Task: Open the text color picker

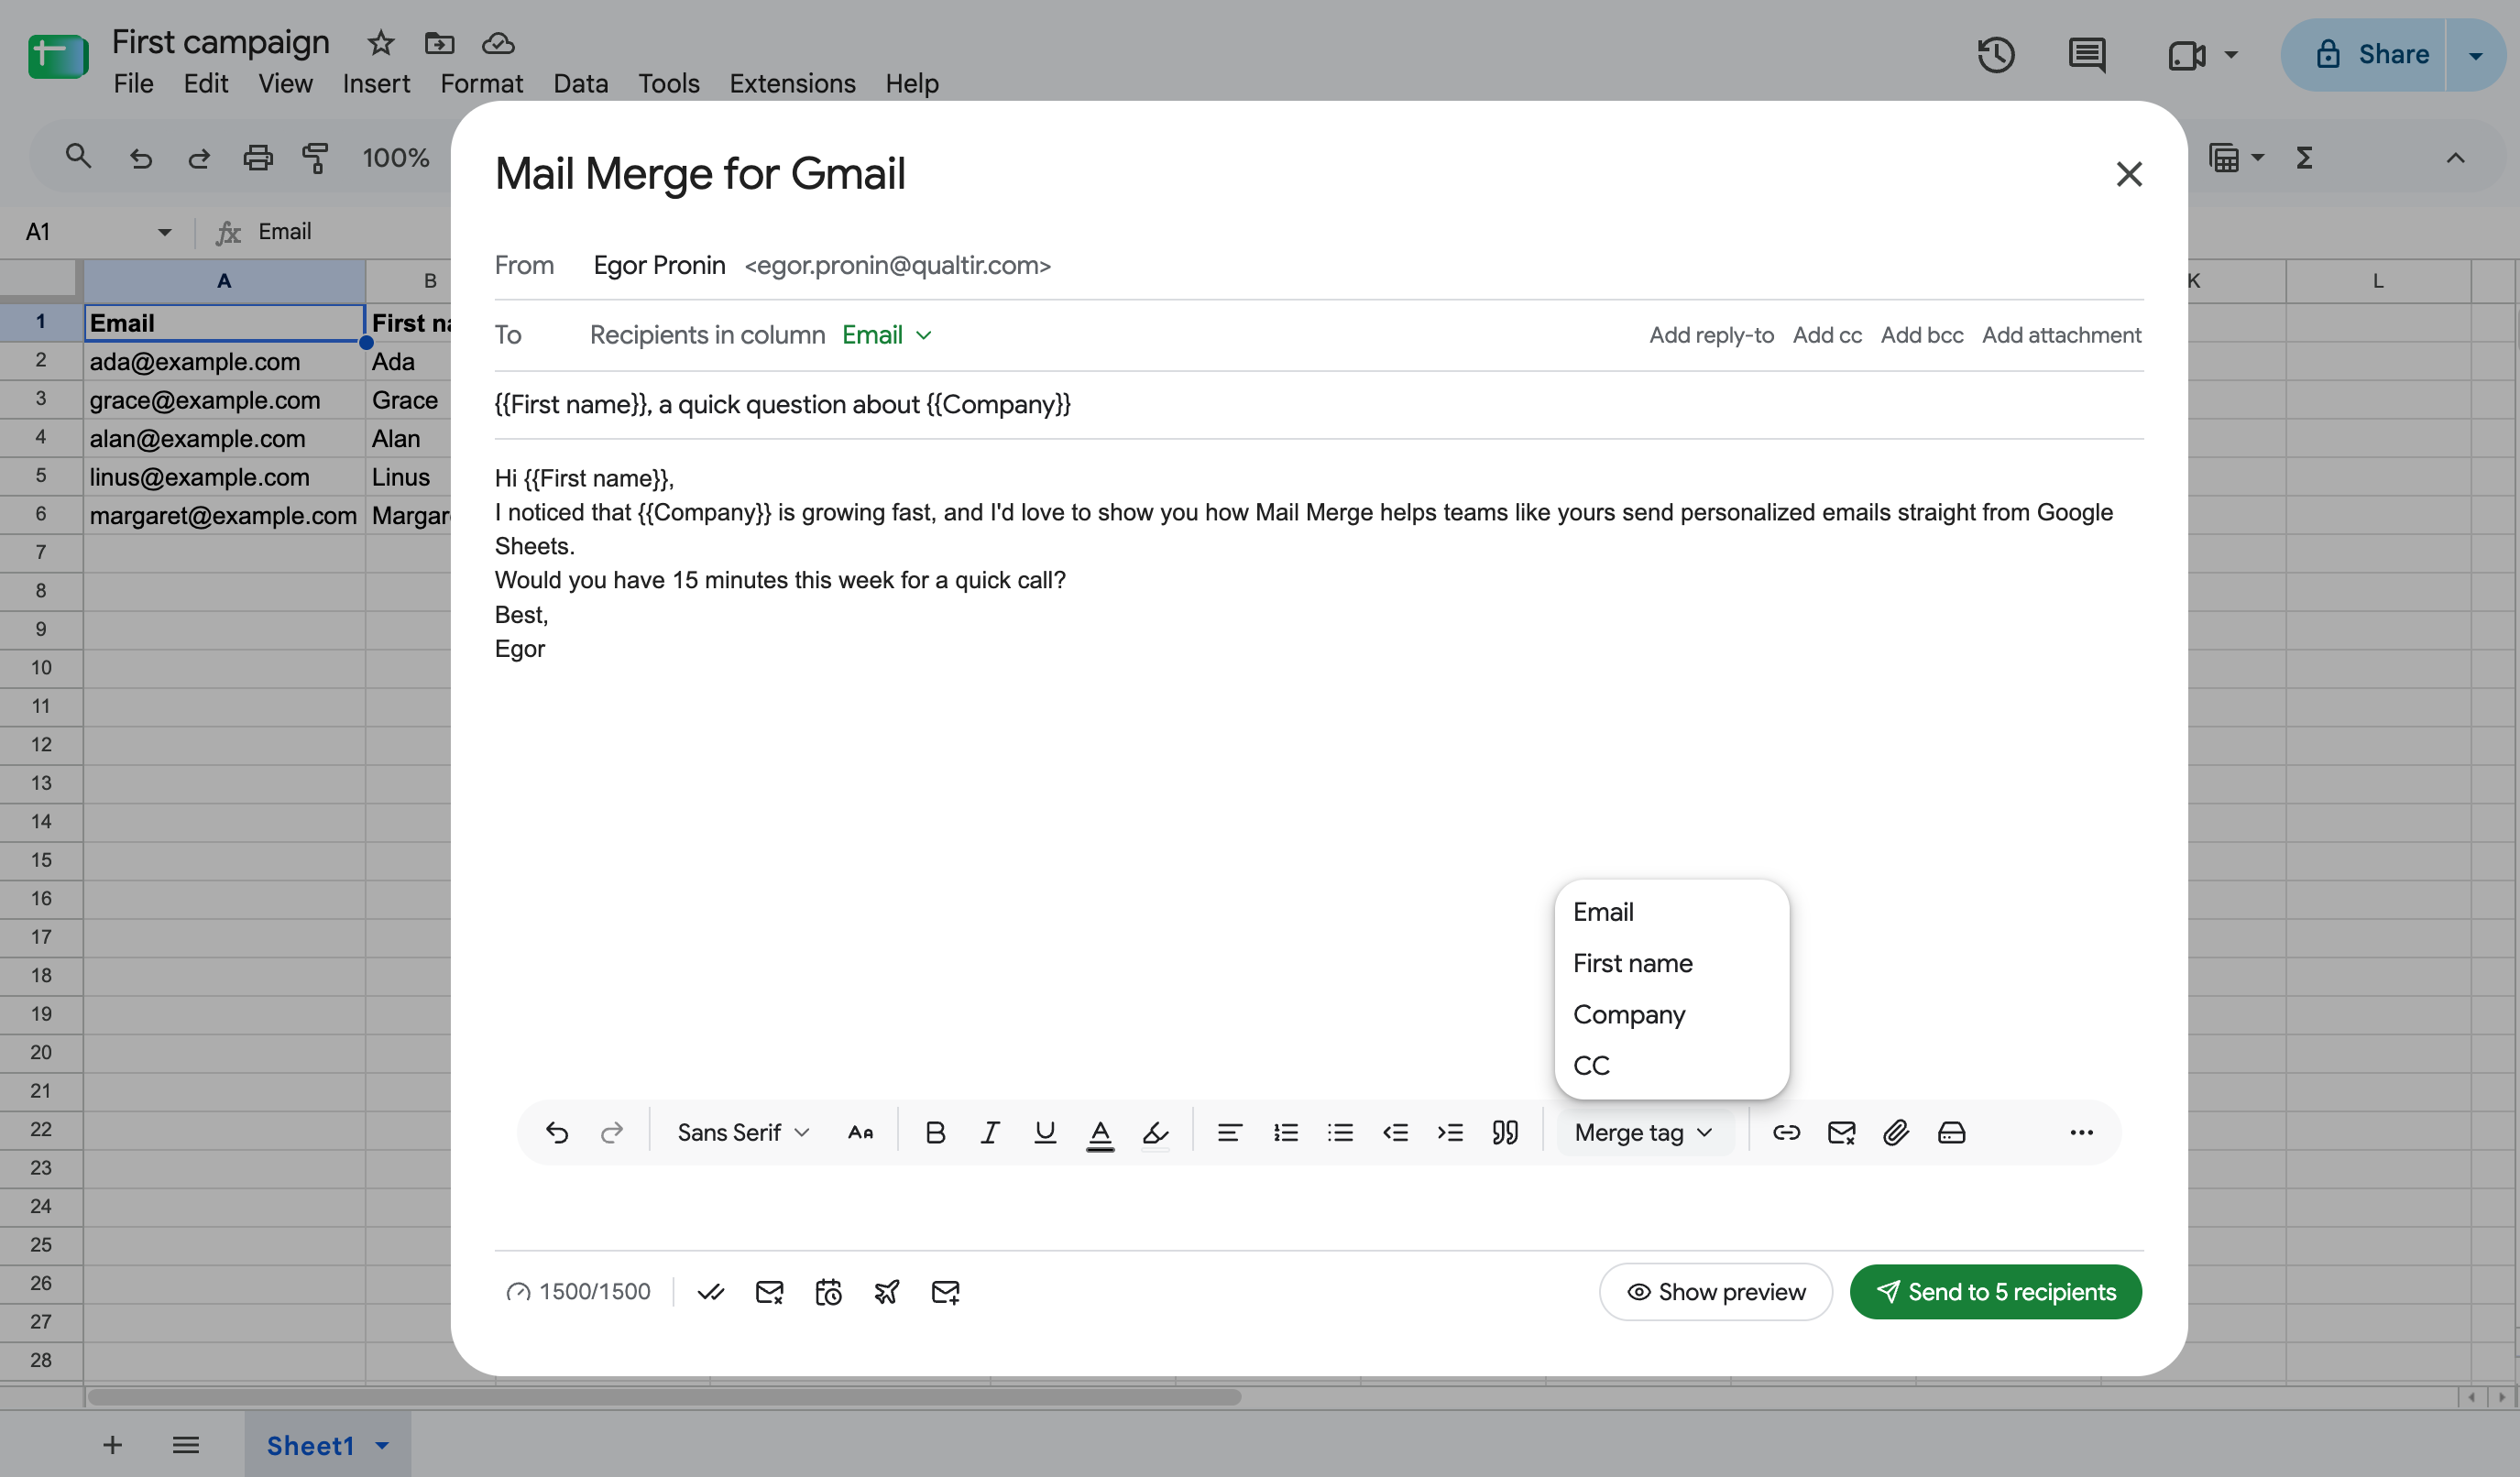Action: (x=1100, y=1133)
